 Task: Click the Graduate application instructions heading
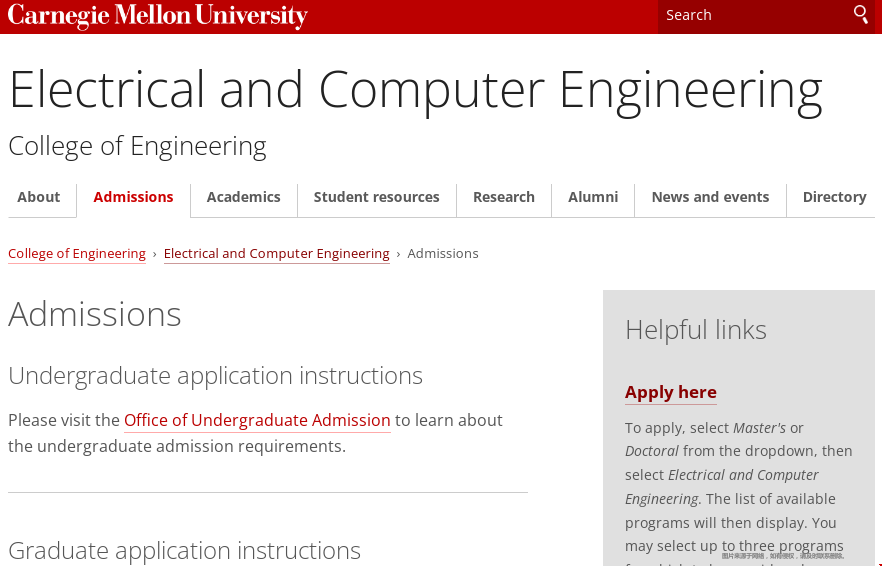(x=184, y=551)
